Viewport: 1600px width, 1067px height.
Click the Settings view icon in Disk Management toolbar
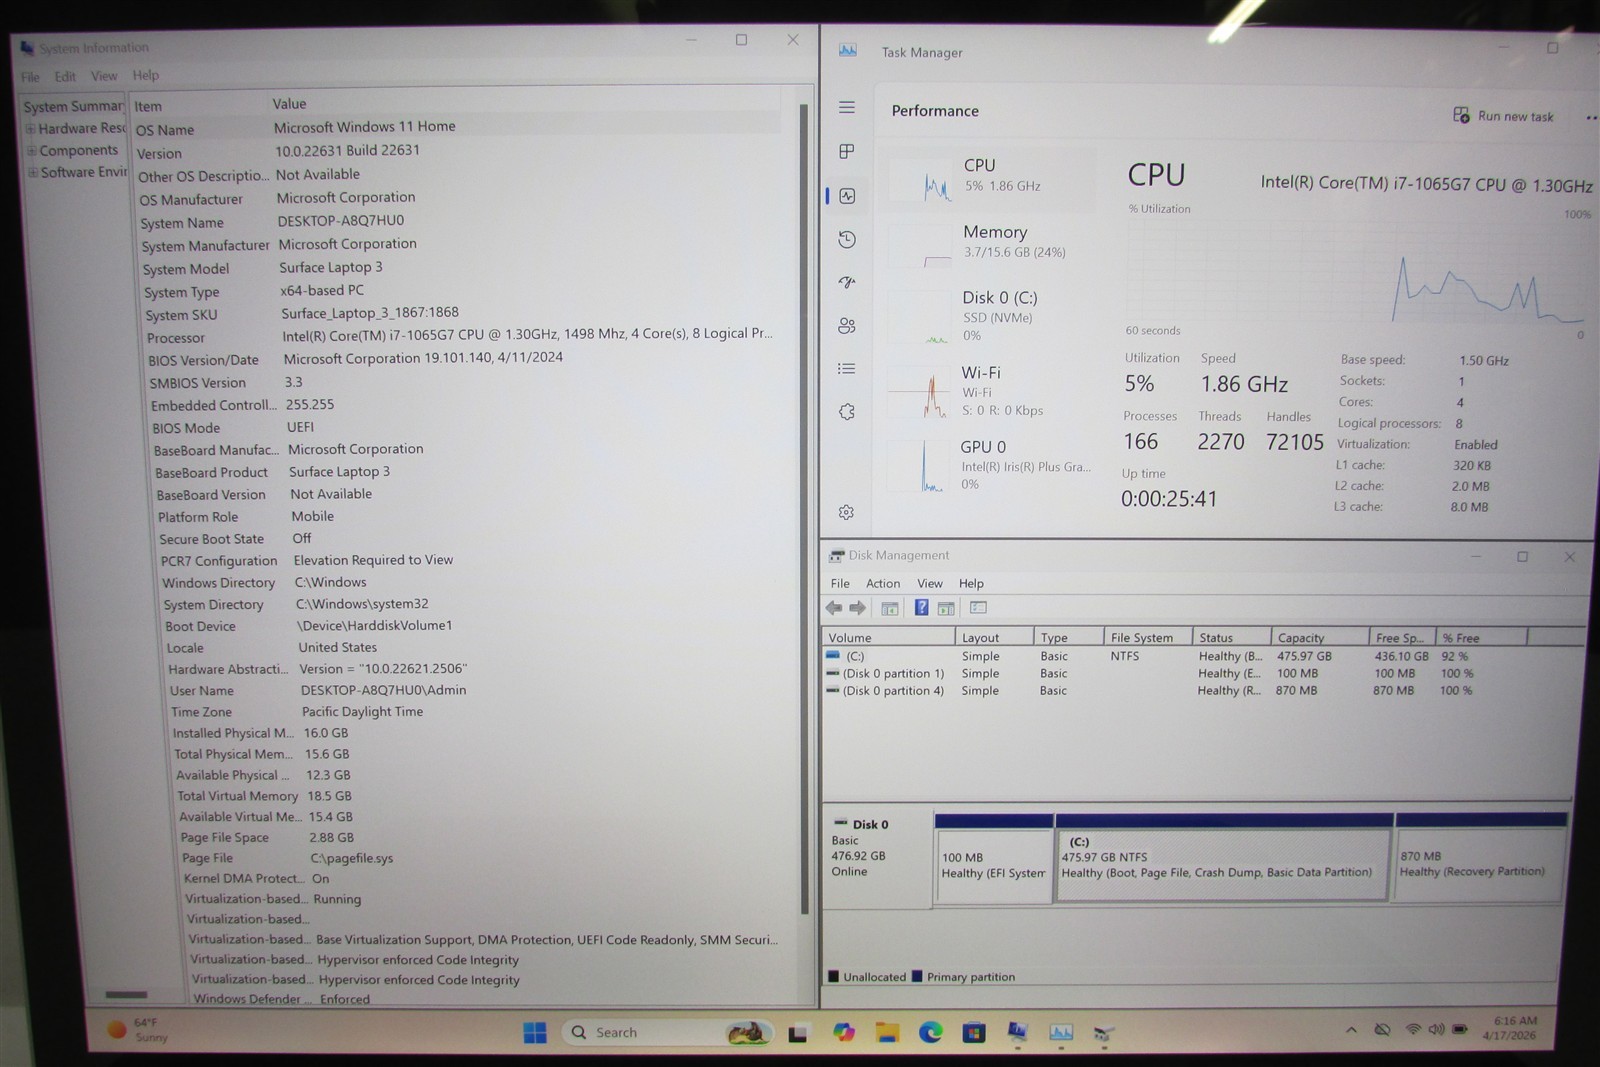click(x=978, y=608)
